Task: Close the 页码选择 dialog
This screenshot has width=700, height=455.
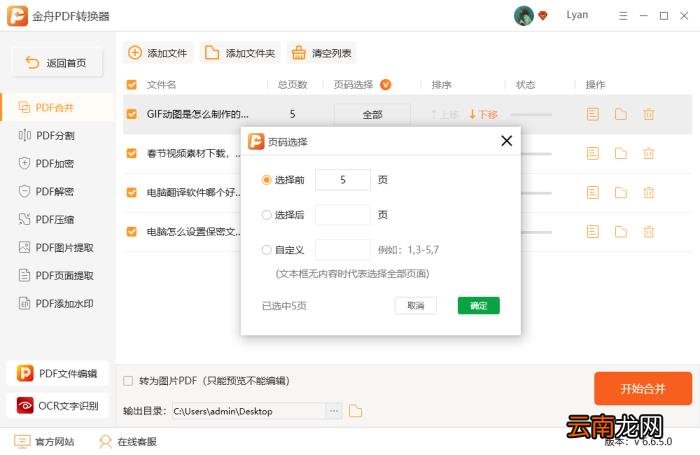Action: pyautogui.click(x=506, y=141)
